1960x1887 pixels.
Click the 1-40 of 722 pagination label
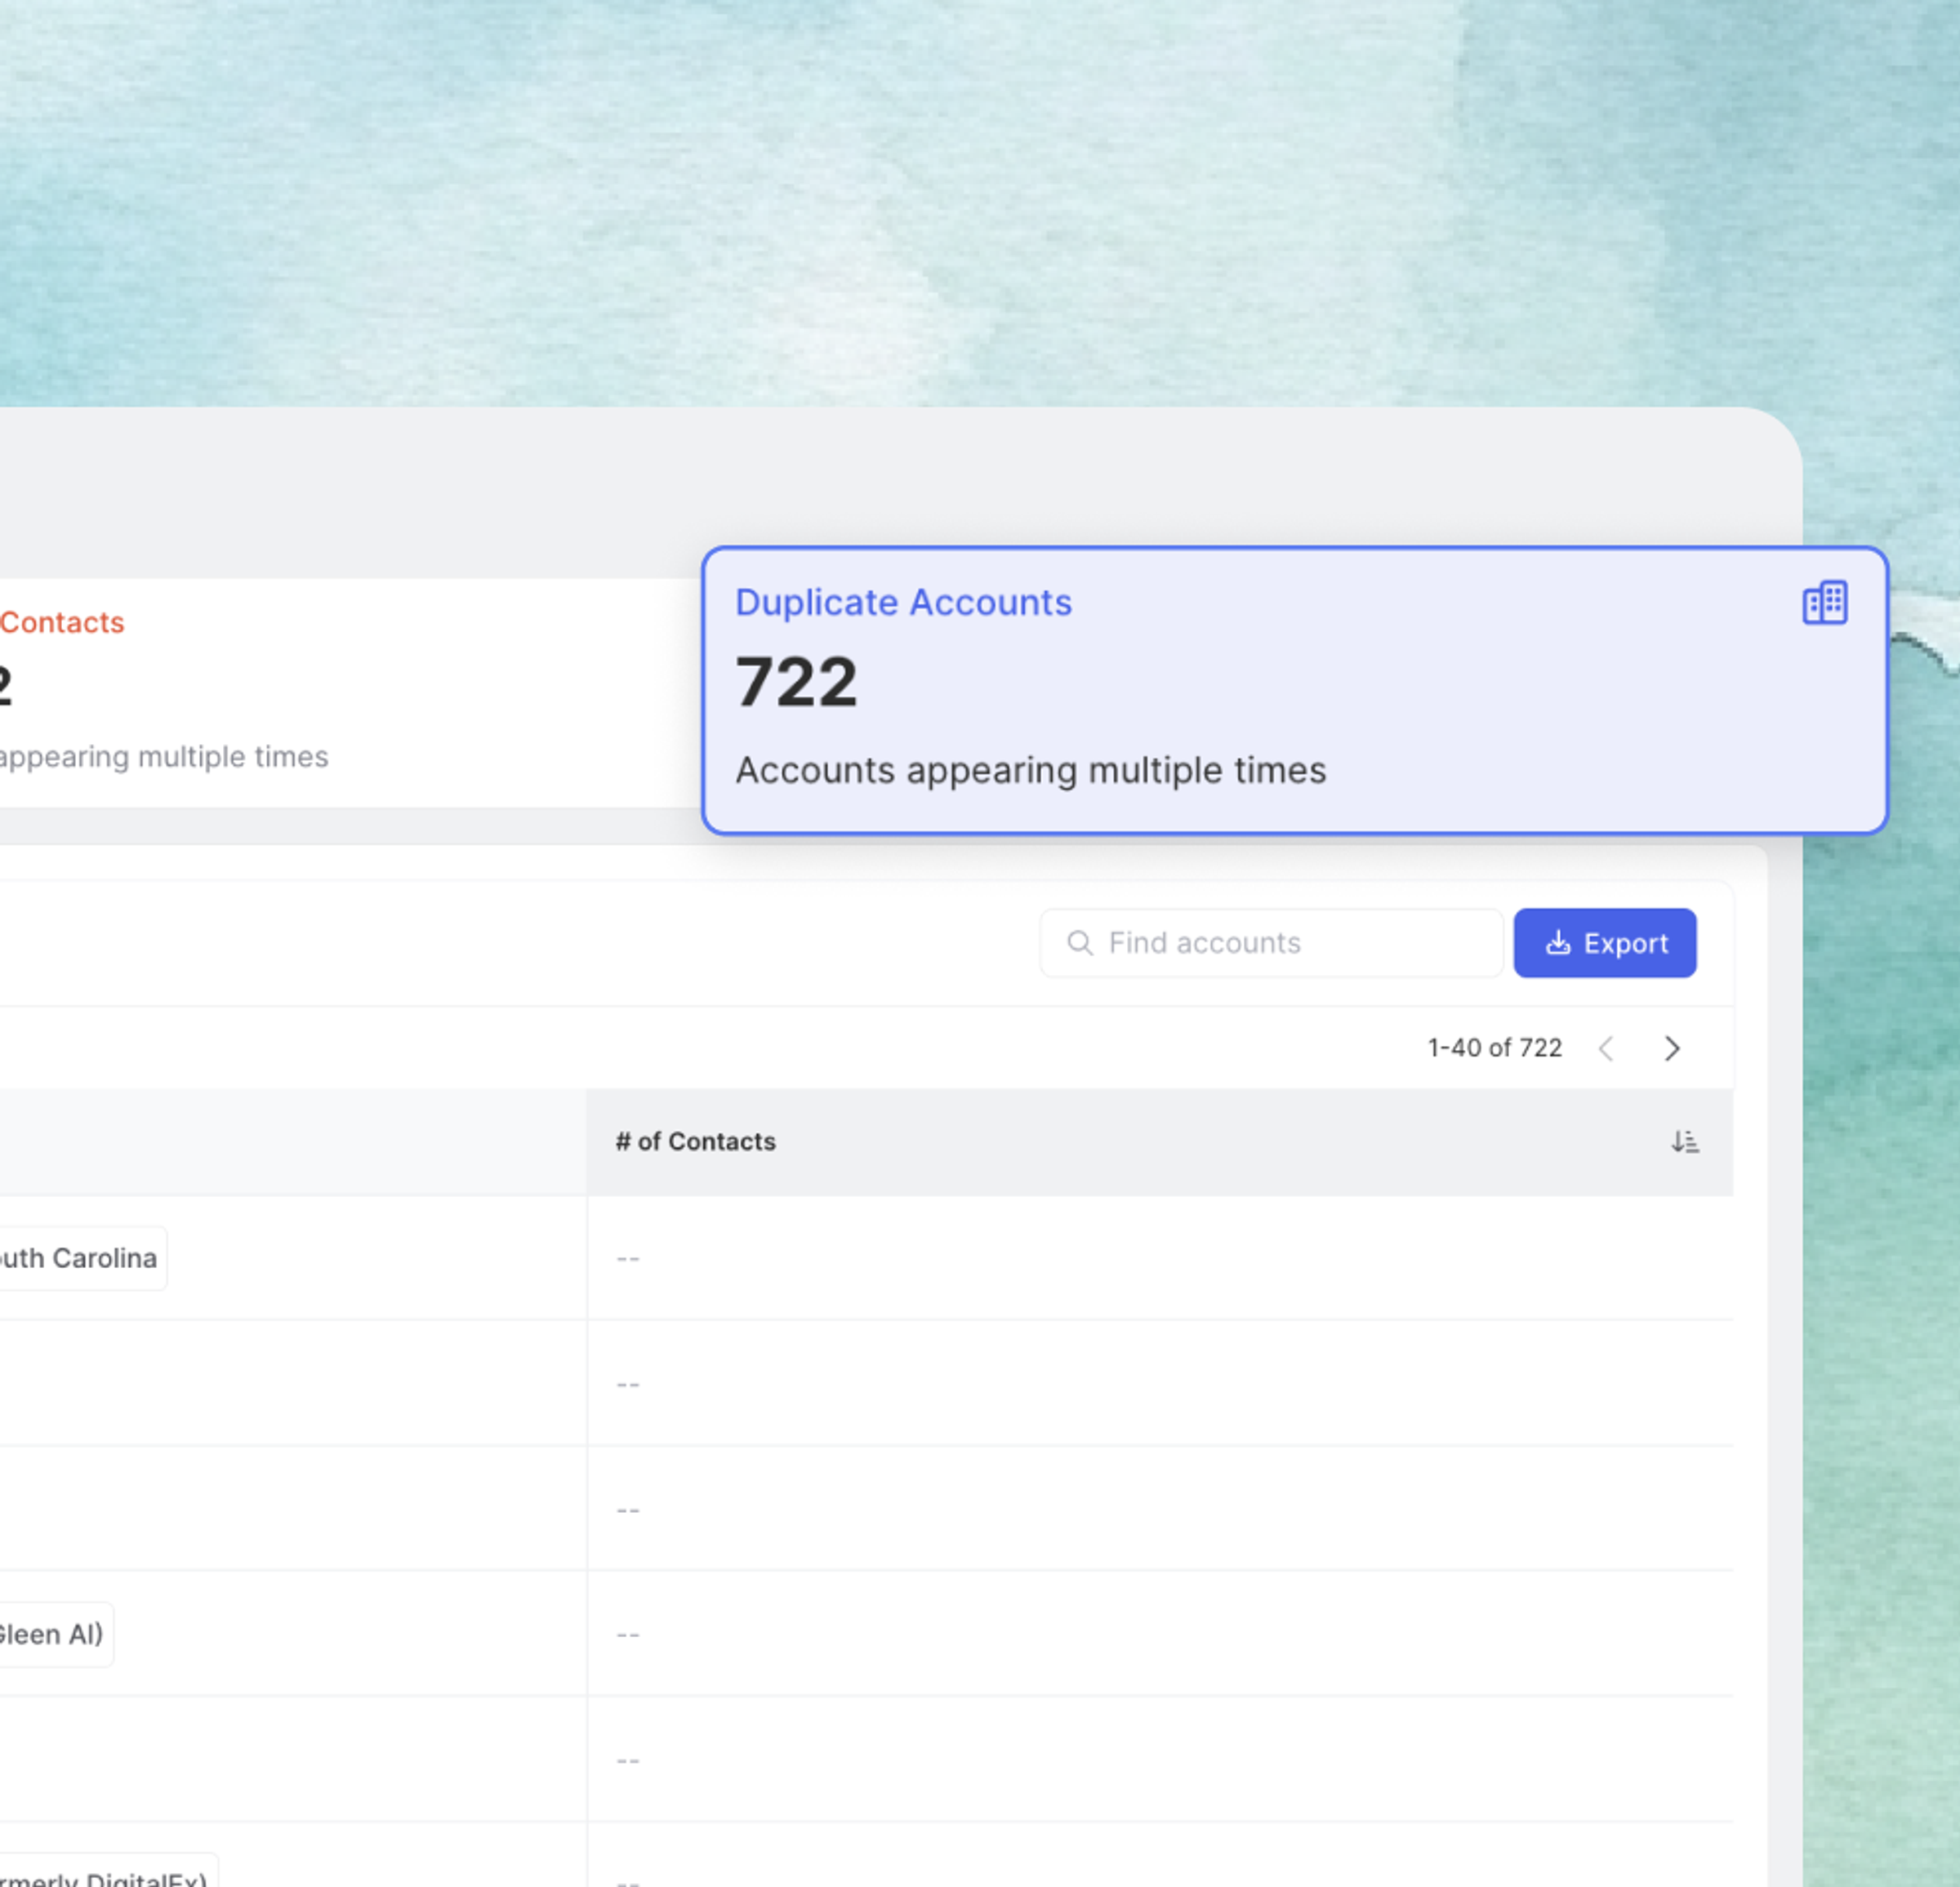coord(1494,1048)
